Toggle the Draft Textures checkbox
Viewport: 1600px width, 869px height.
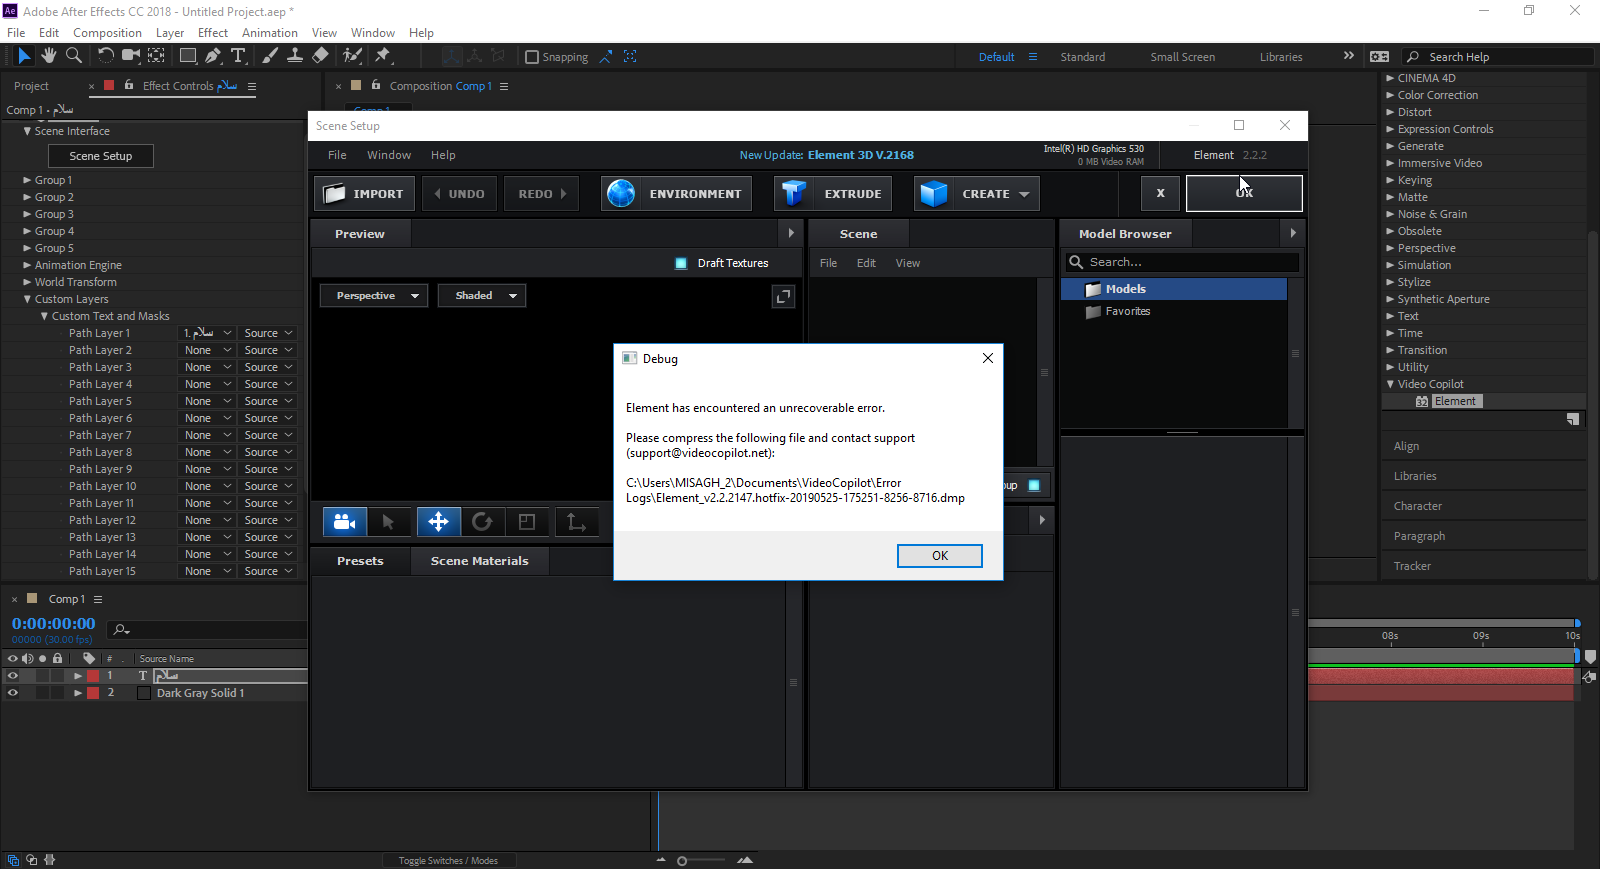(x=681, y=263)
